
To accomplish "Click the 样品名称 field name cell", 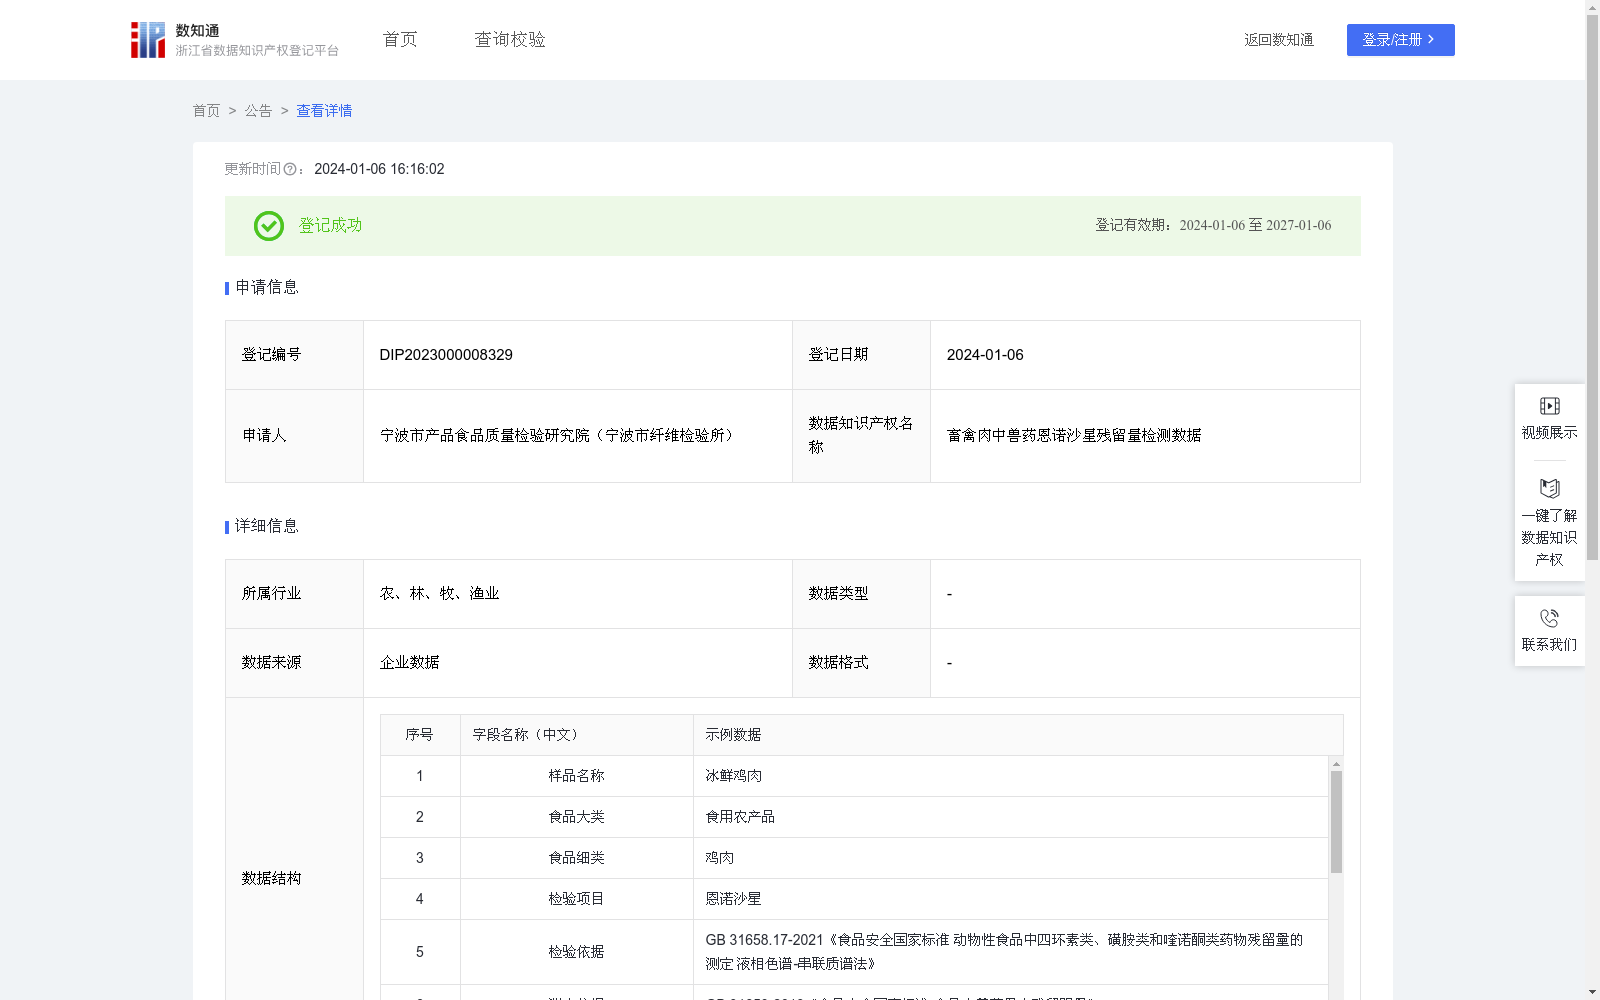I will pyautogui.click(x=576, y=776).
